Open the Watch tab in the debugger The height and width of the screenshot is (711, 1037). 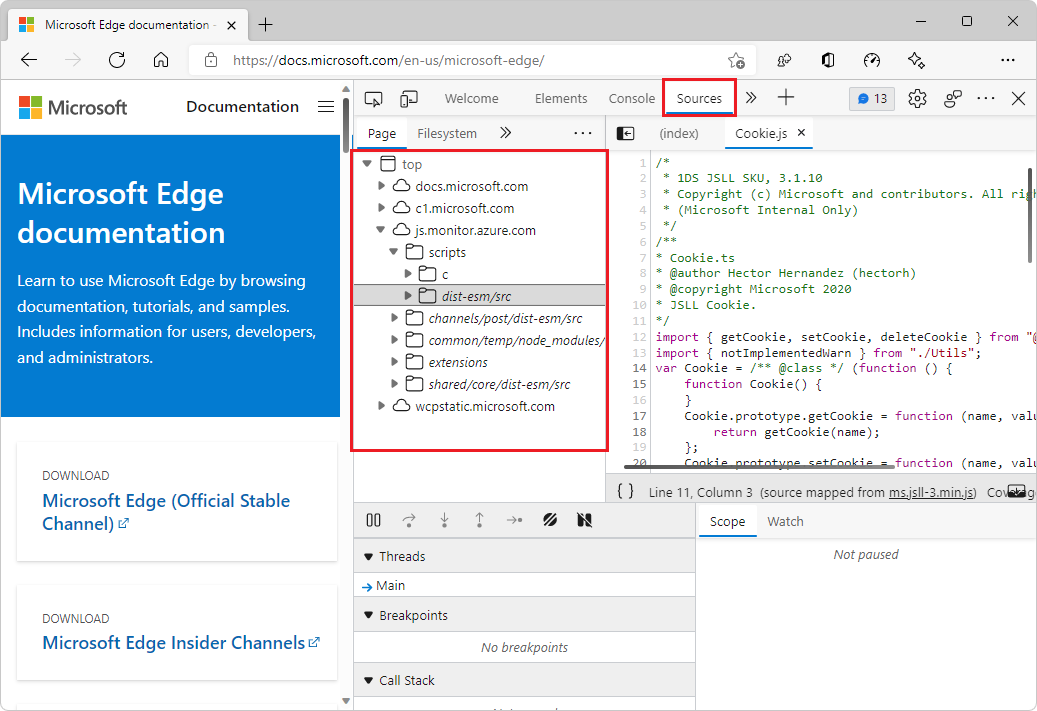tap(786, 521)
